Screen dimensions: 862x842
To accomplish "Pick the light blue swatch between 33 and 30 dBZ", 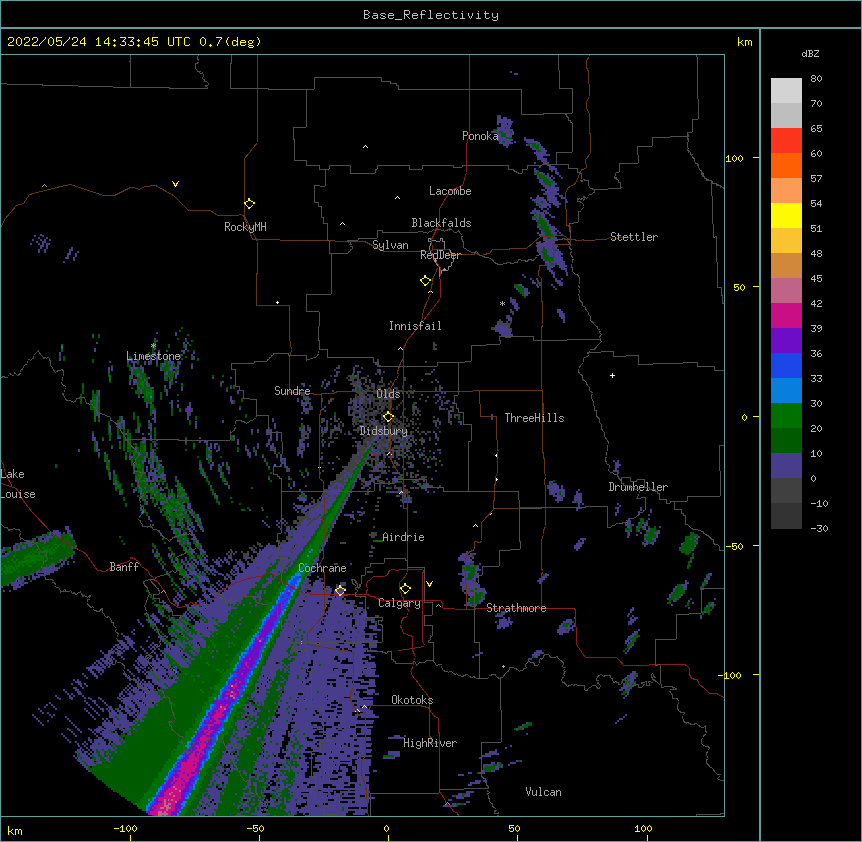I will point(786,391).
